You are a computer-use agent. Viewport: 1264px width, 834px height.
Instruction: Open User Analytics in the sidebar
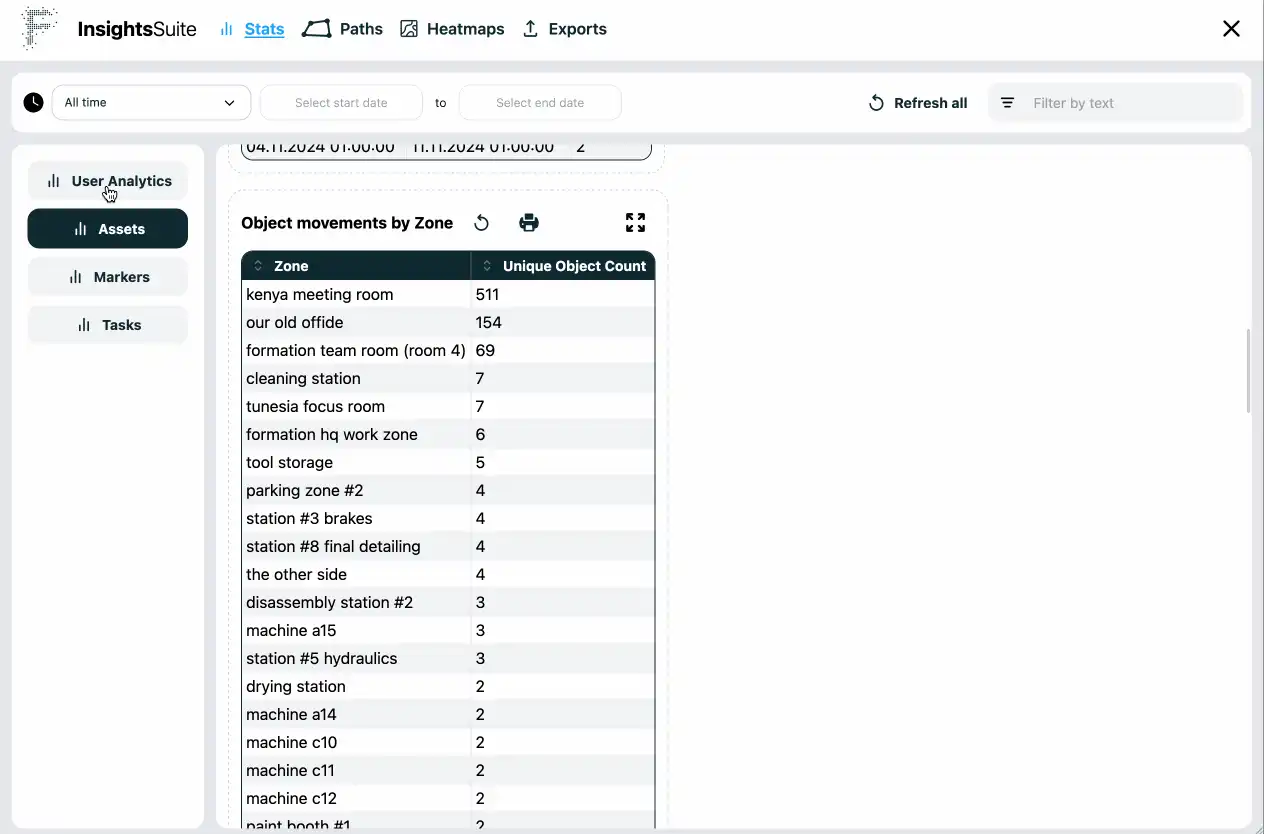pos(108,181)
